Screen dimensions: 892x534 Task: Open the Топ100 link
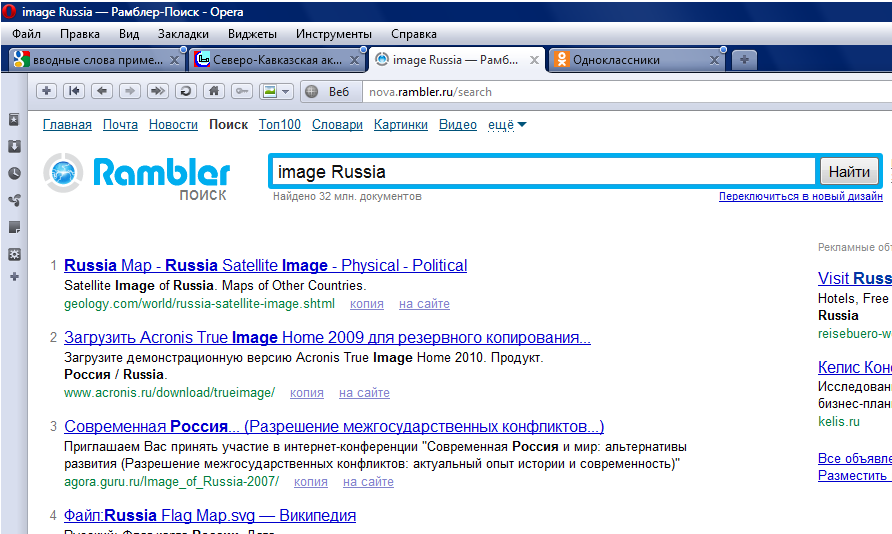click(279, 125)
